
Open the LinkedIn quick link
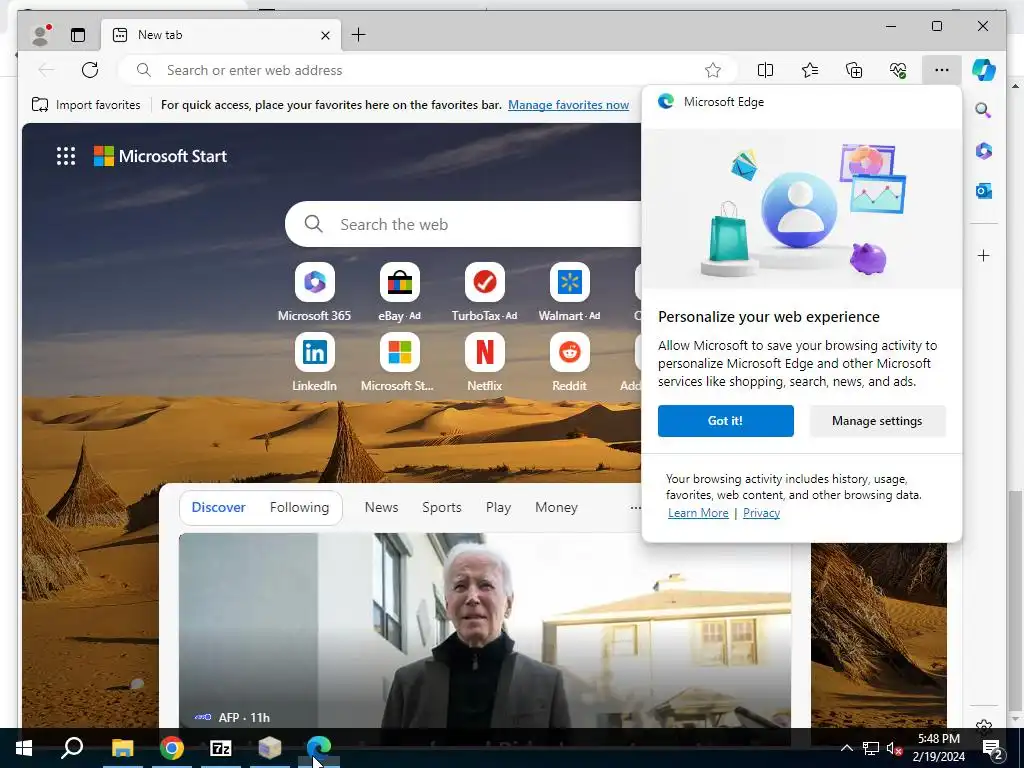[315, 362]
